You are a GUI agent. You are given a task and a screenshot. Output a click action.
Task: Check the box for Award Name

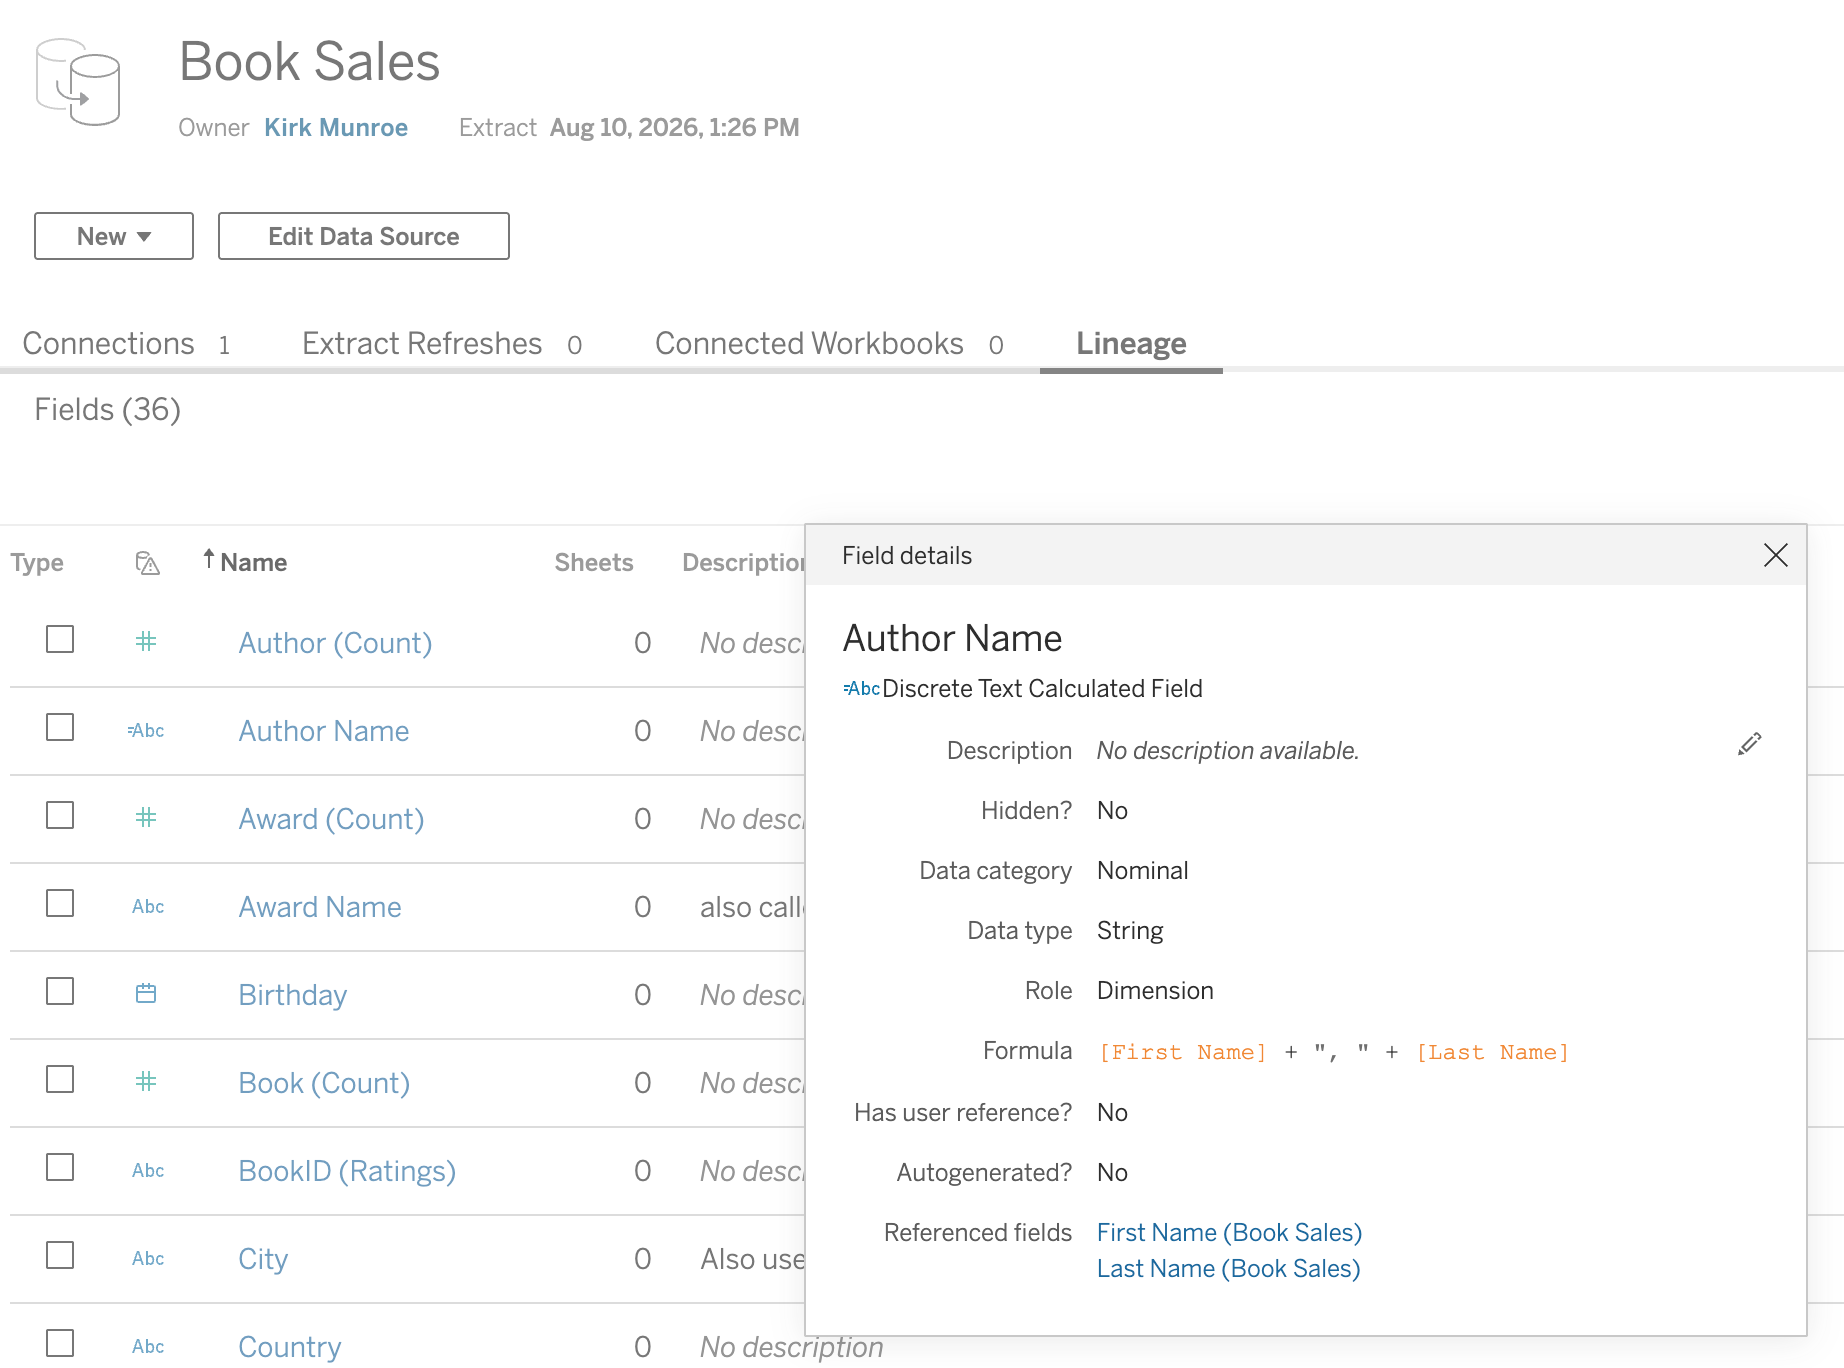60,903
